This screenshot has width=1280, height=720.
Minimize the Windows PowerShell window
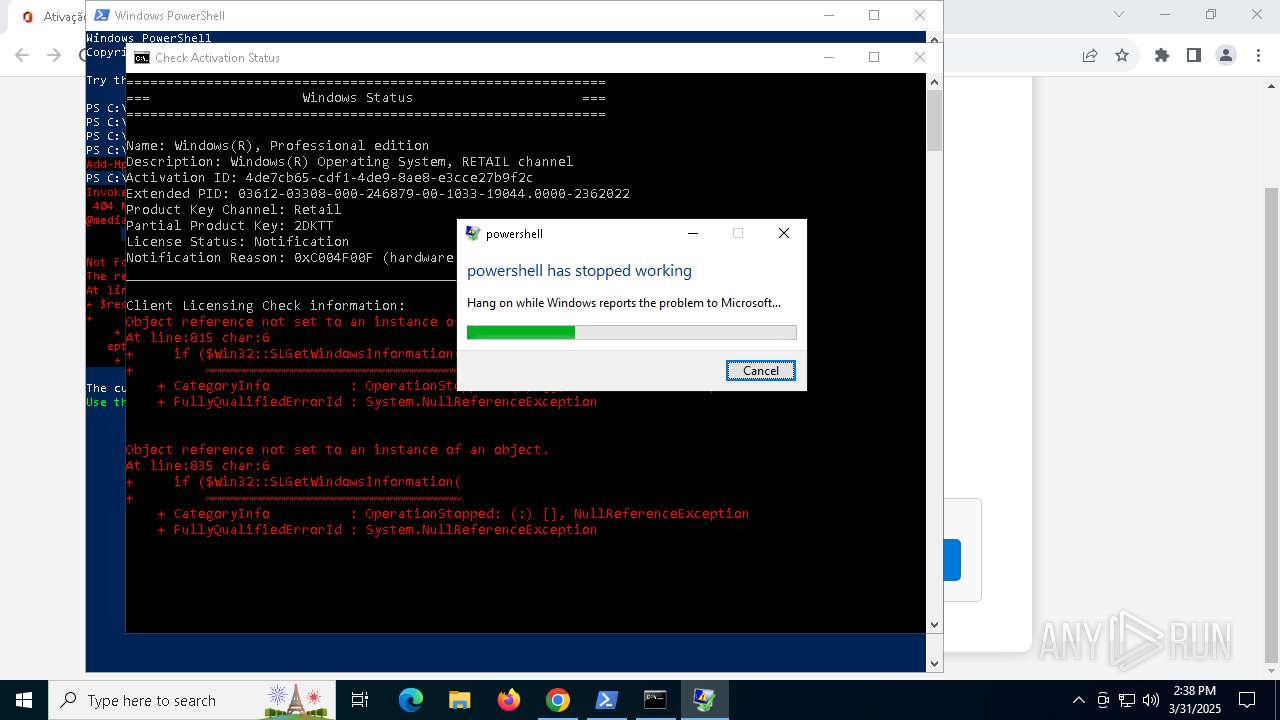click(x=828, y=15)
